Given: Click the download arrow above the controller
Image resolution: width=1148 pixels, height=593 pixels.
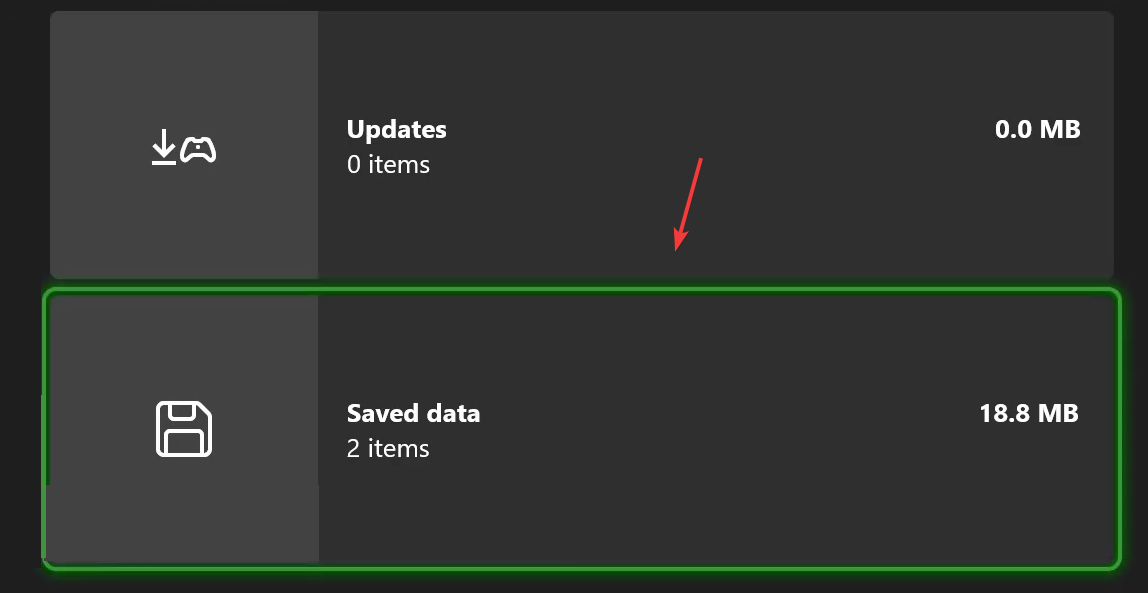Looking at the screenshot, I should 164,142.
